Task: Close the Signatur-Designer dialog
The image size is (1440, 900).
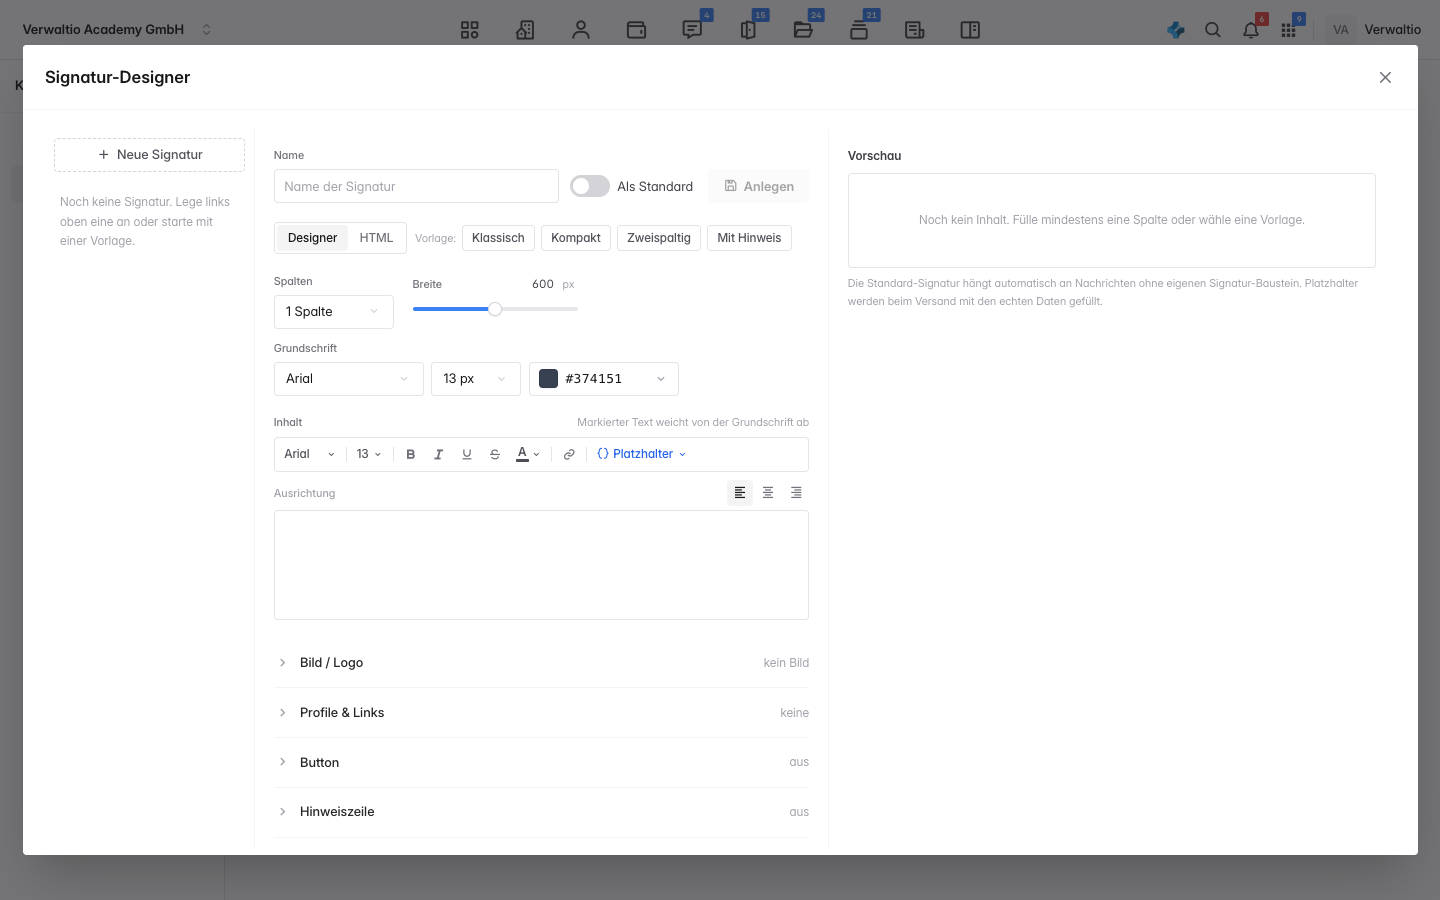Action: [x=1385, y=78]
